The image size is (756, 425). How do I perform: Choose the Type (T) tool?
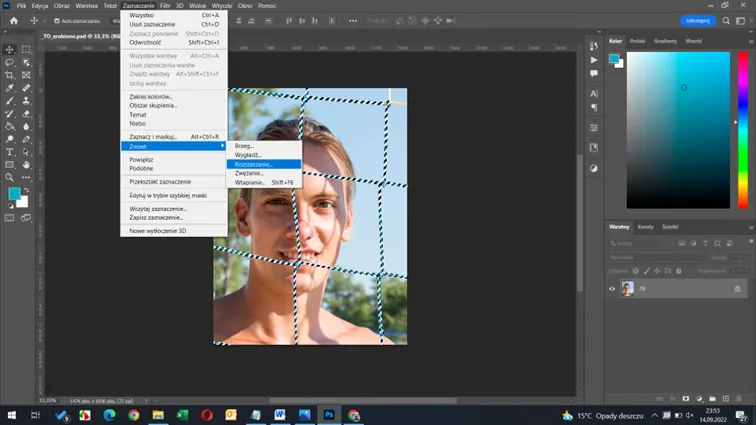point(10,152)
